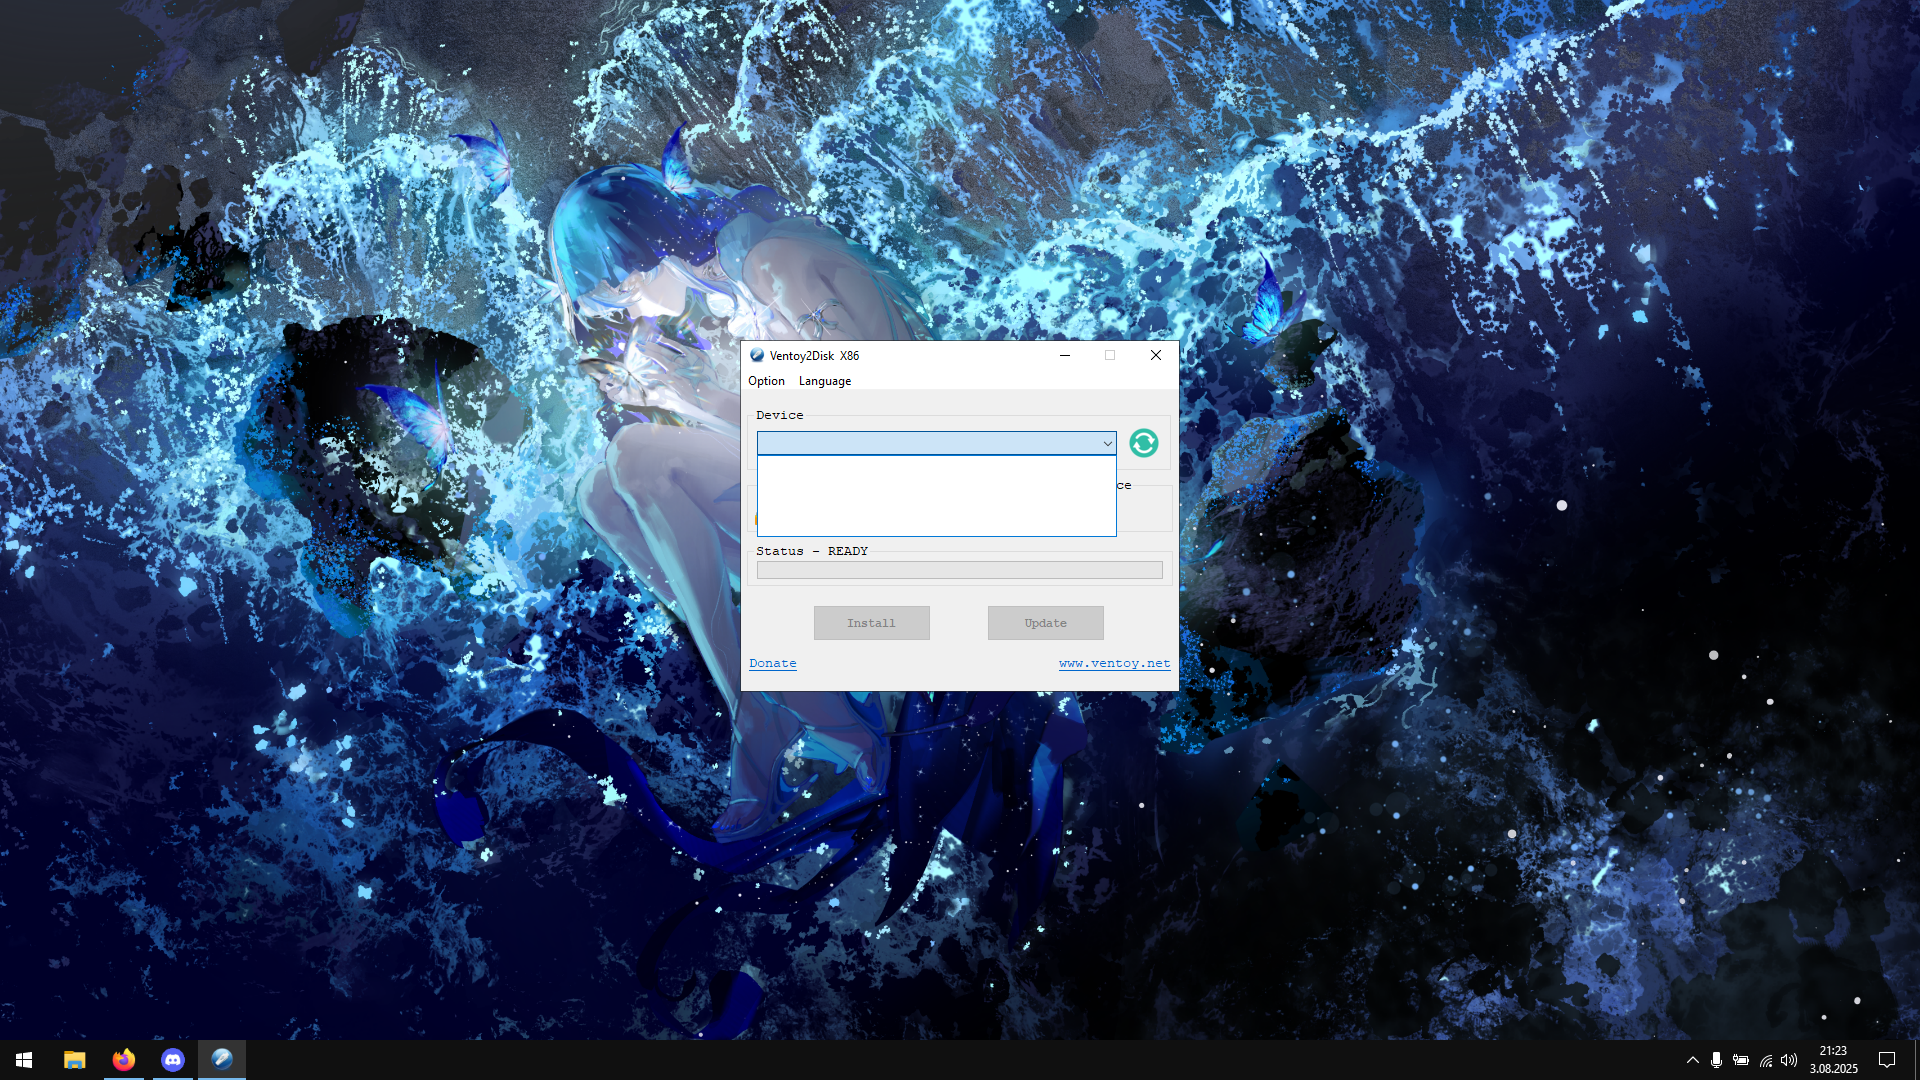Open Discord from the taskbar
The height and width of the screenshot is (1080, 1920).
pos(172,1060)
